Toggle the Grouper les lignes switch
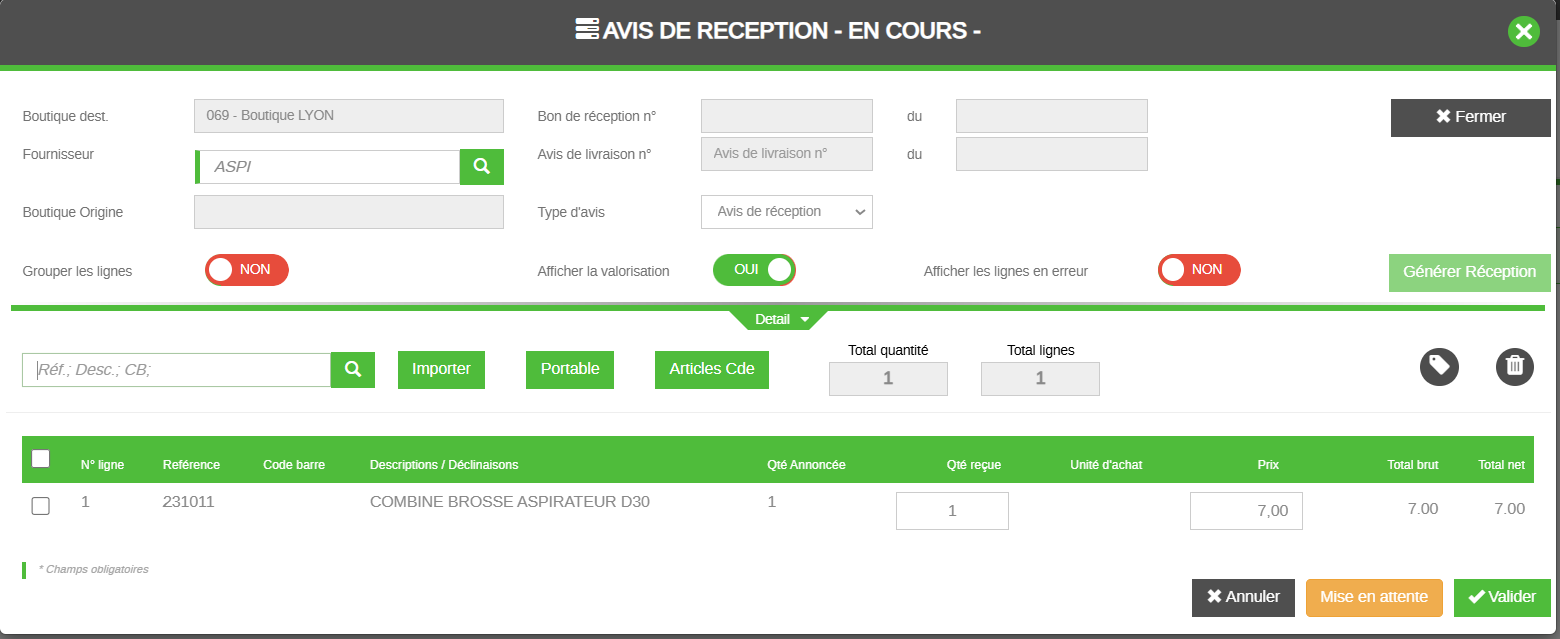The image size is (1560, 639). point(247,270)
